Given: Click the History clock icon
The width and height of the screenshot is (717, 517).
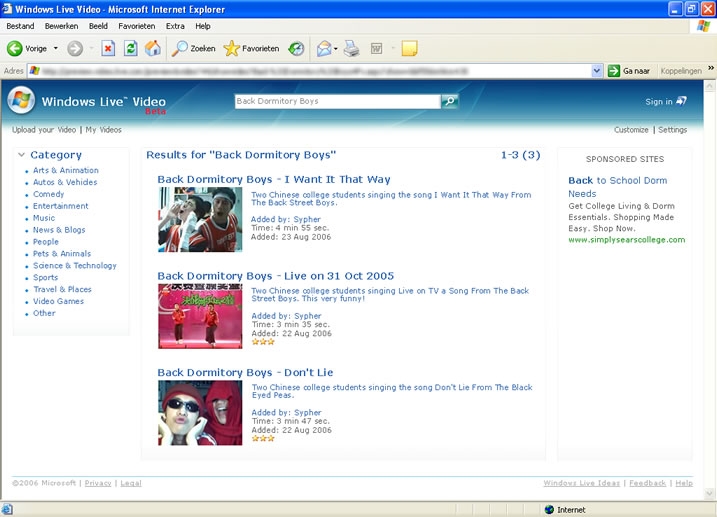Looking at the screenshot, I should [x=296, y=48].
